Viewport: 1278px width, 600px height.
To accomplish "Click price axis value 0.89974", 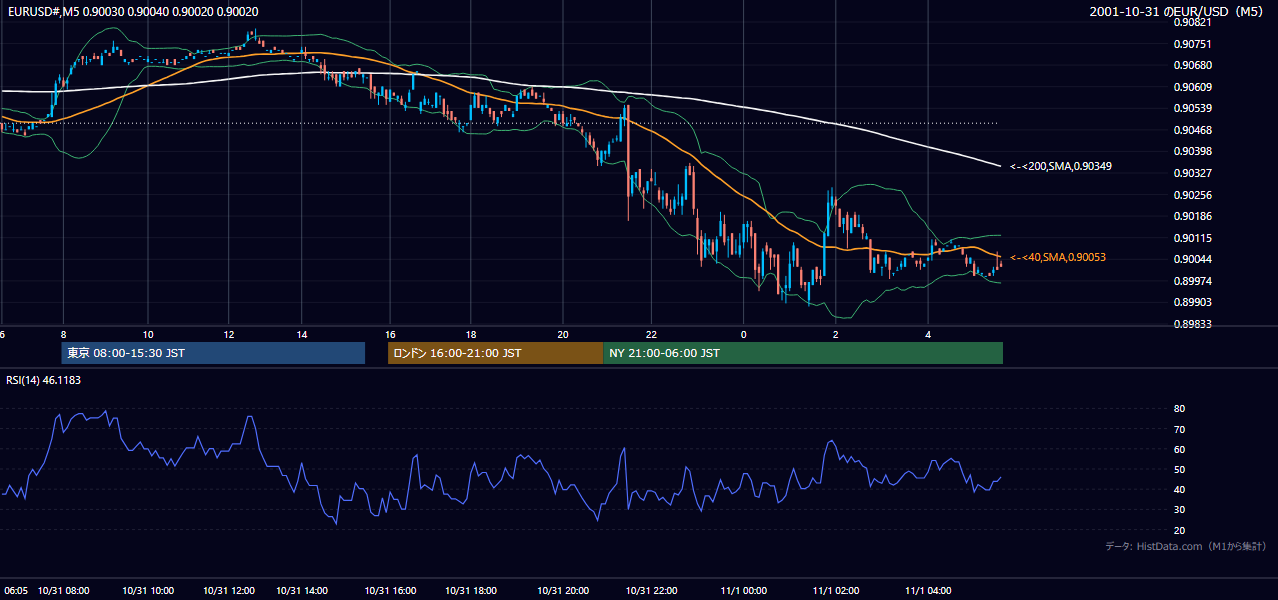I will tap(1193, 281).
